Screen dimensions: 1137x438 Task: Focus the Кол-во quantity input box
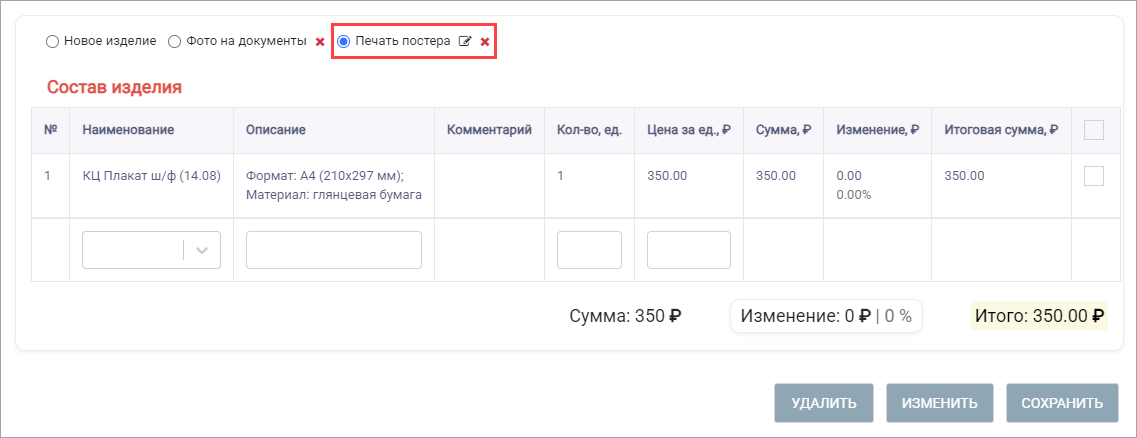coord(590,250)
